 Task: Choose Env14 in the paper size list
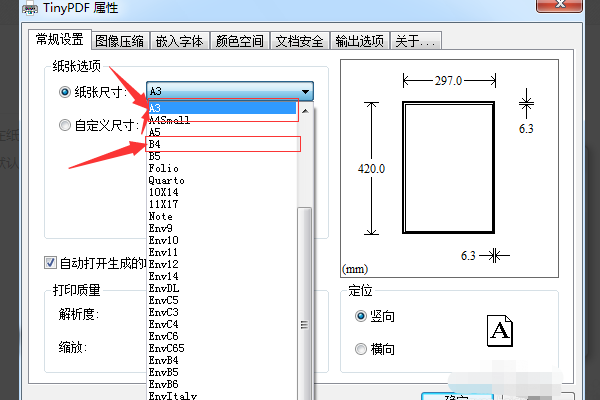(x=222, y=276)
